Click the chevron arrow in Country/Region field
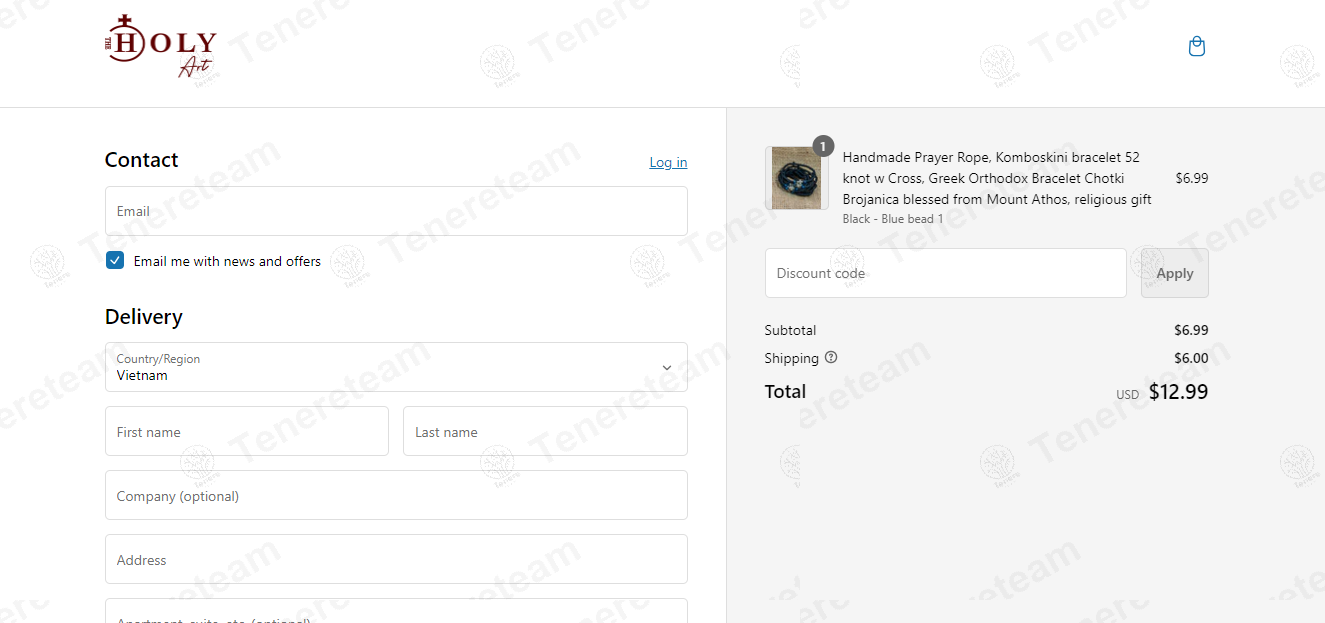 point(667,368)
